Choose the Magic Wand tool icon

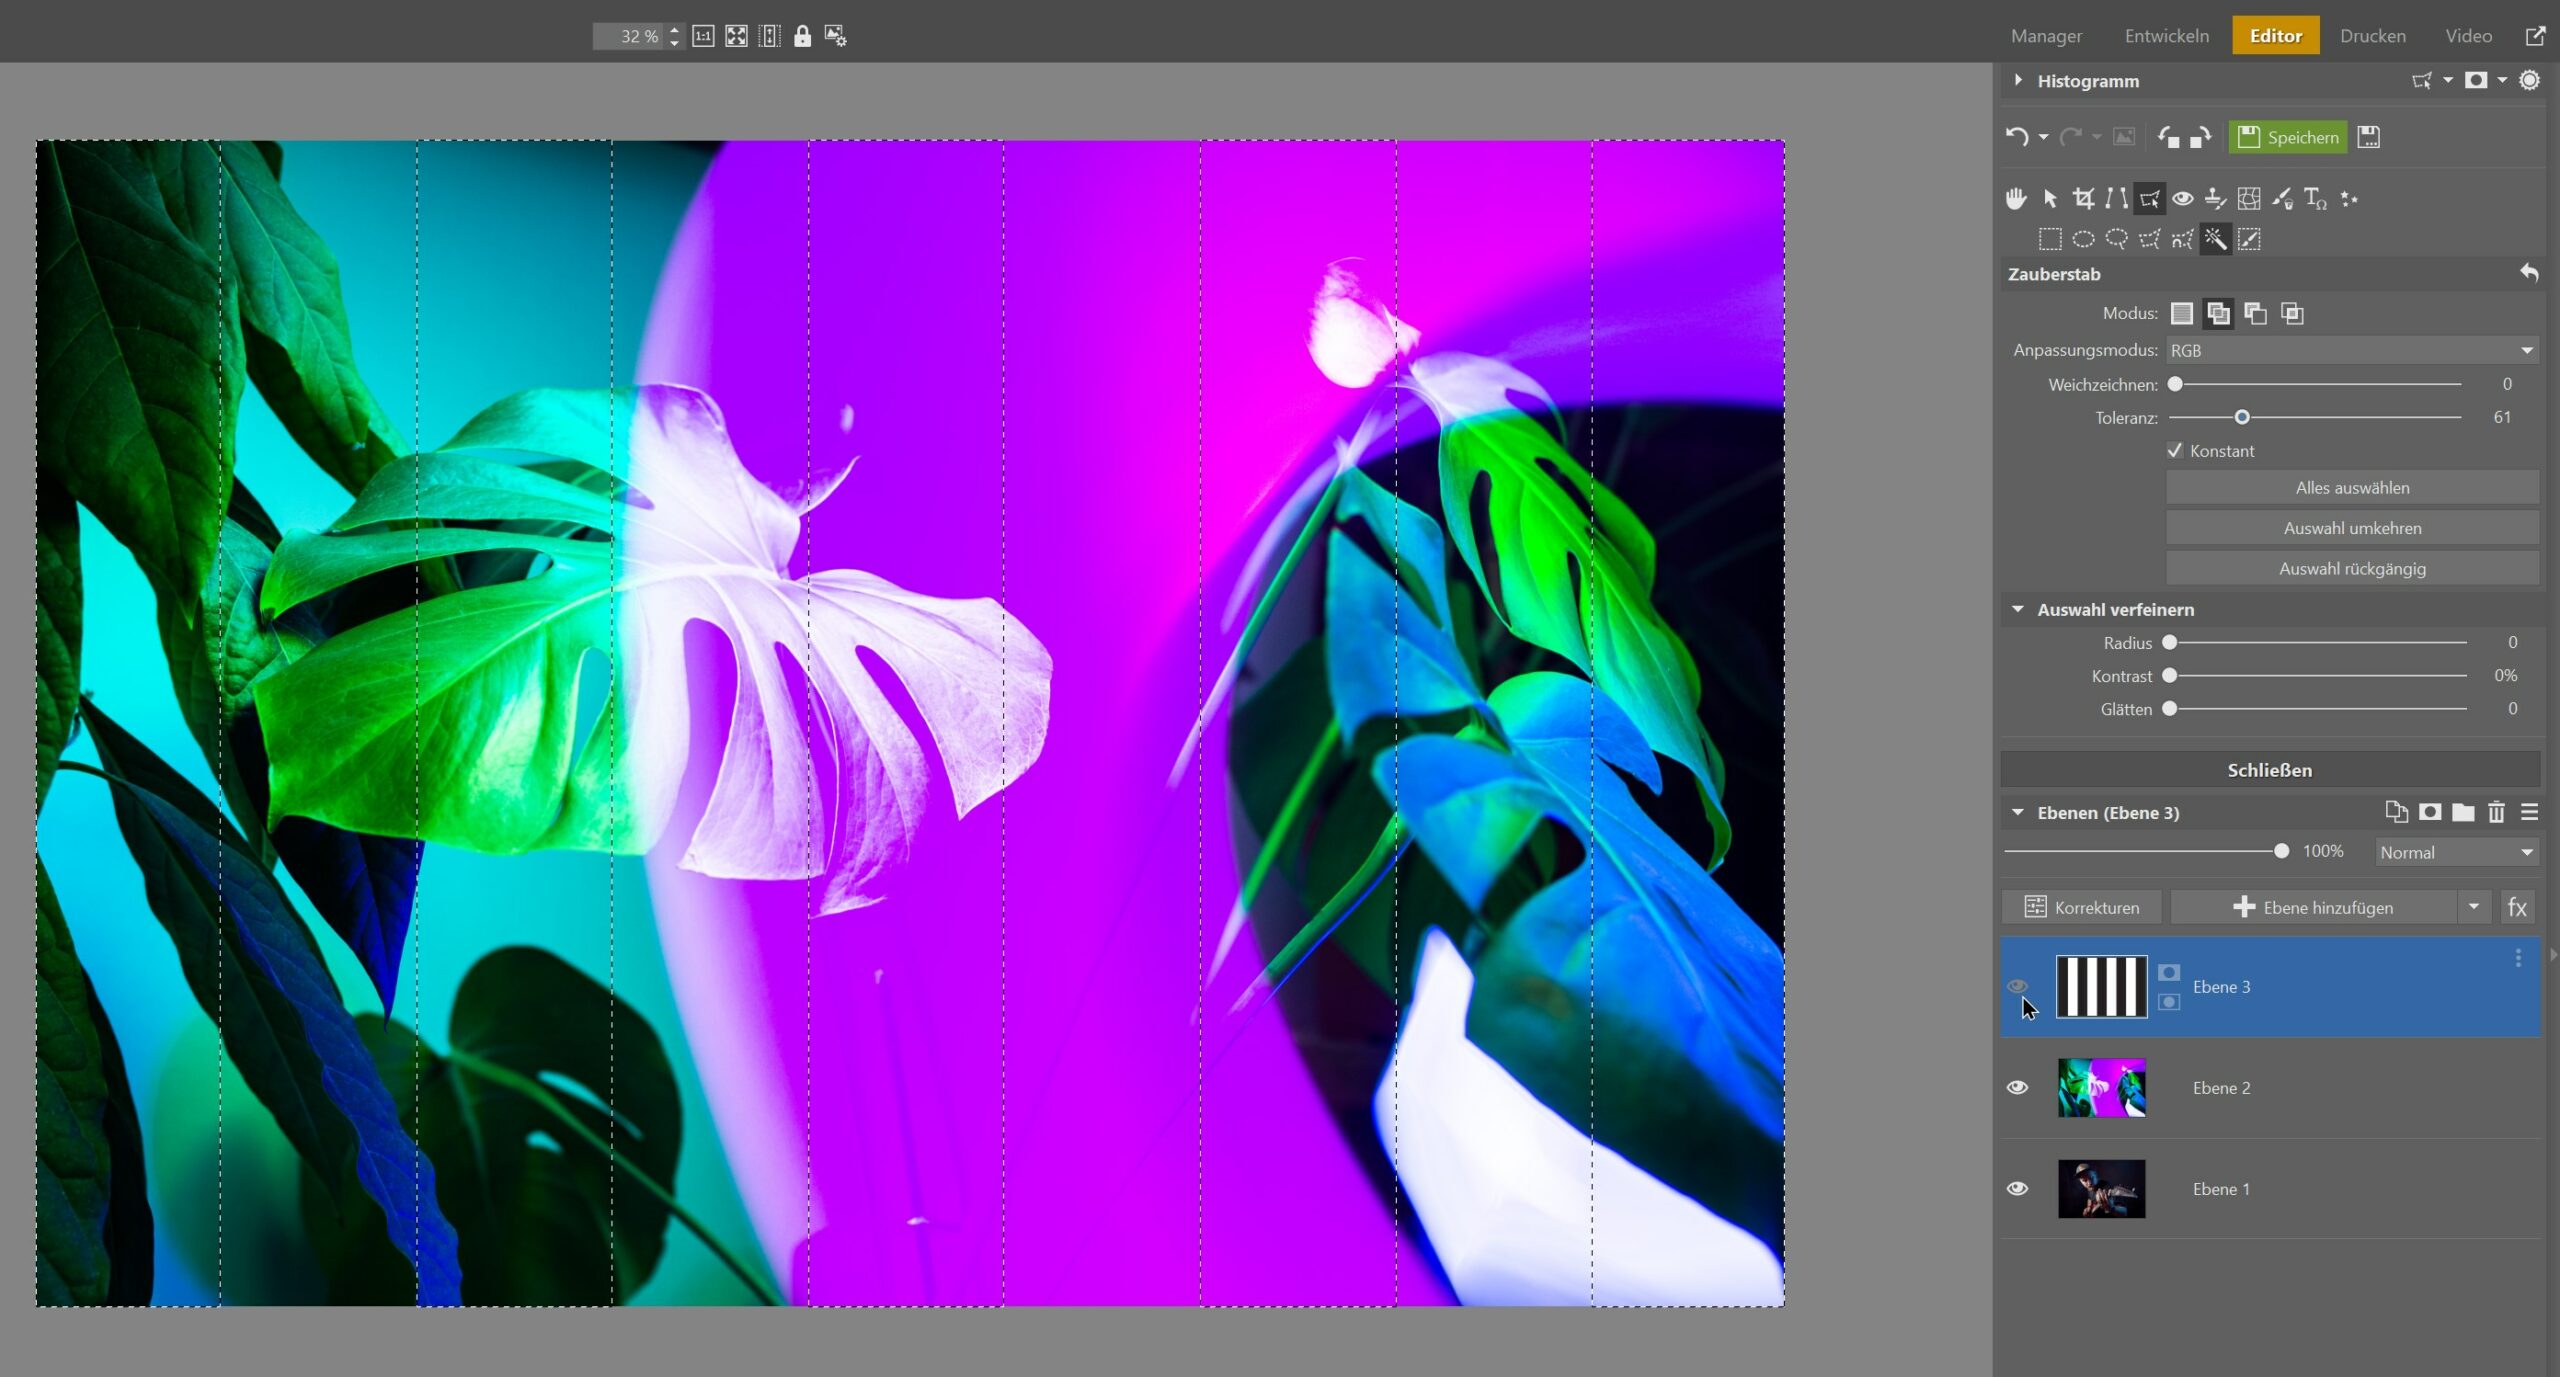coord(2215,239)
